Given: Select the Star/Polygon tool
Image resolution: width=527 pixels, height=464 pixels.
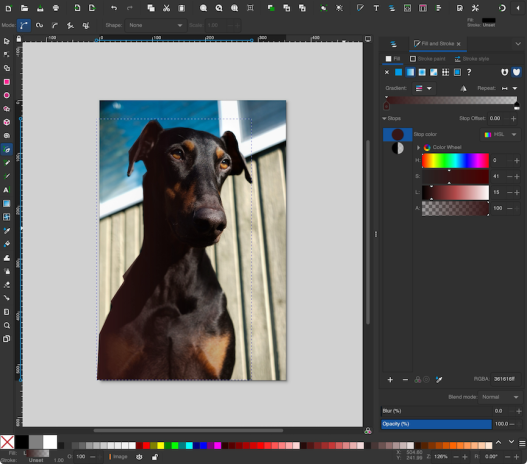Looking at the screenshot, I should click(x=6, y=109).
